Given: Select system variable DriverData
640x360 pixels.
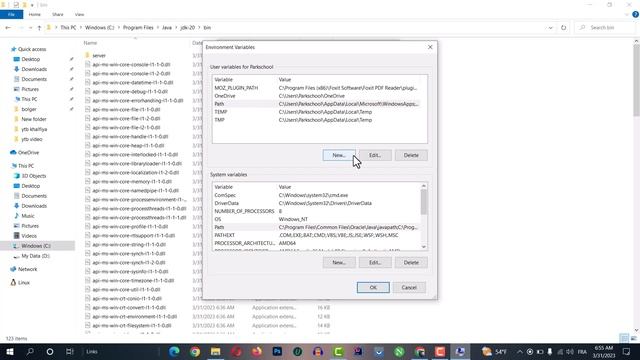Looking at the screenshot, I should [x=316, y=203].
